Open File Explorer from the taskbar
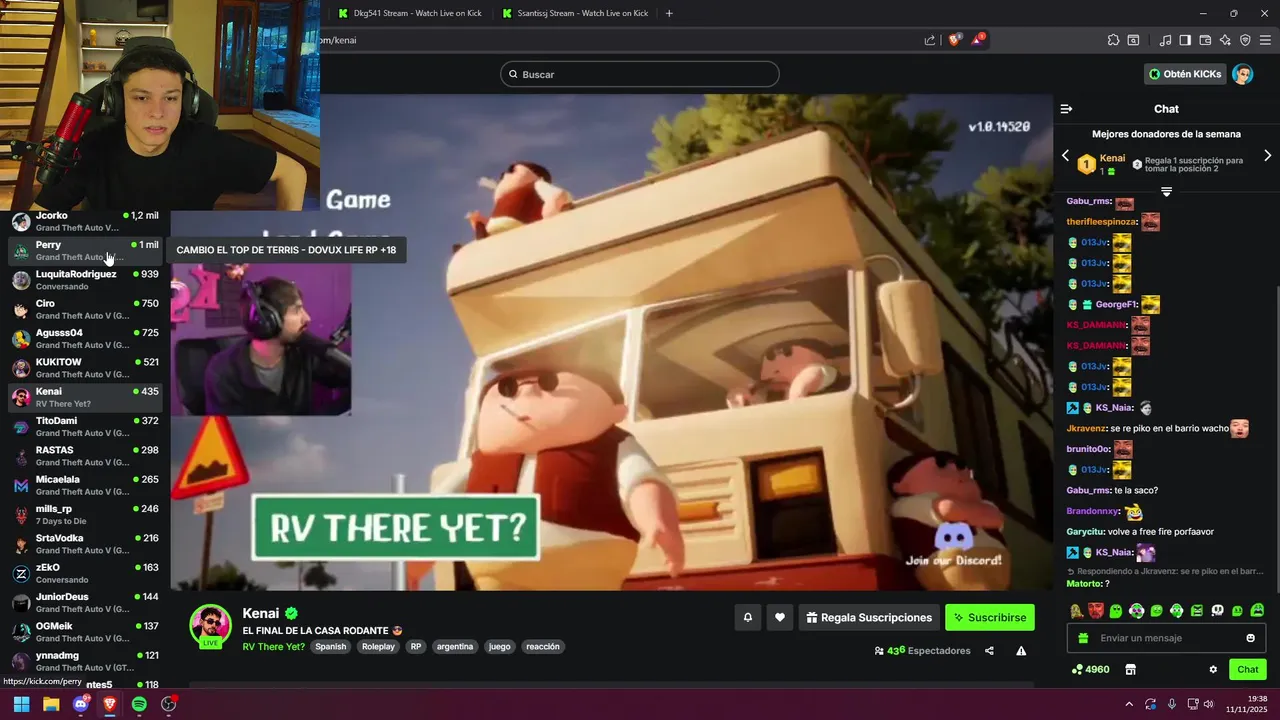Image resolution: width=1280 pixels, height=720 pixels. point(51,704)
